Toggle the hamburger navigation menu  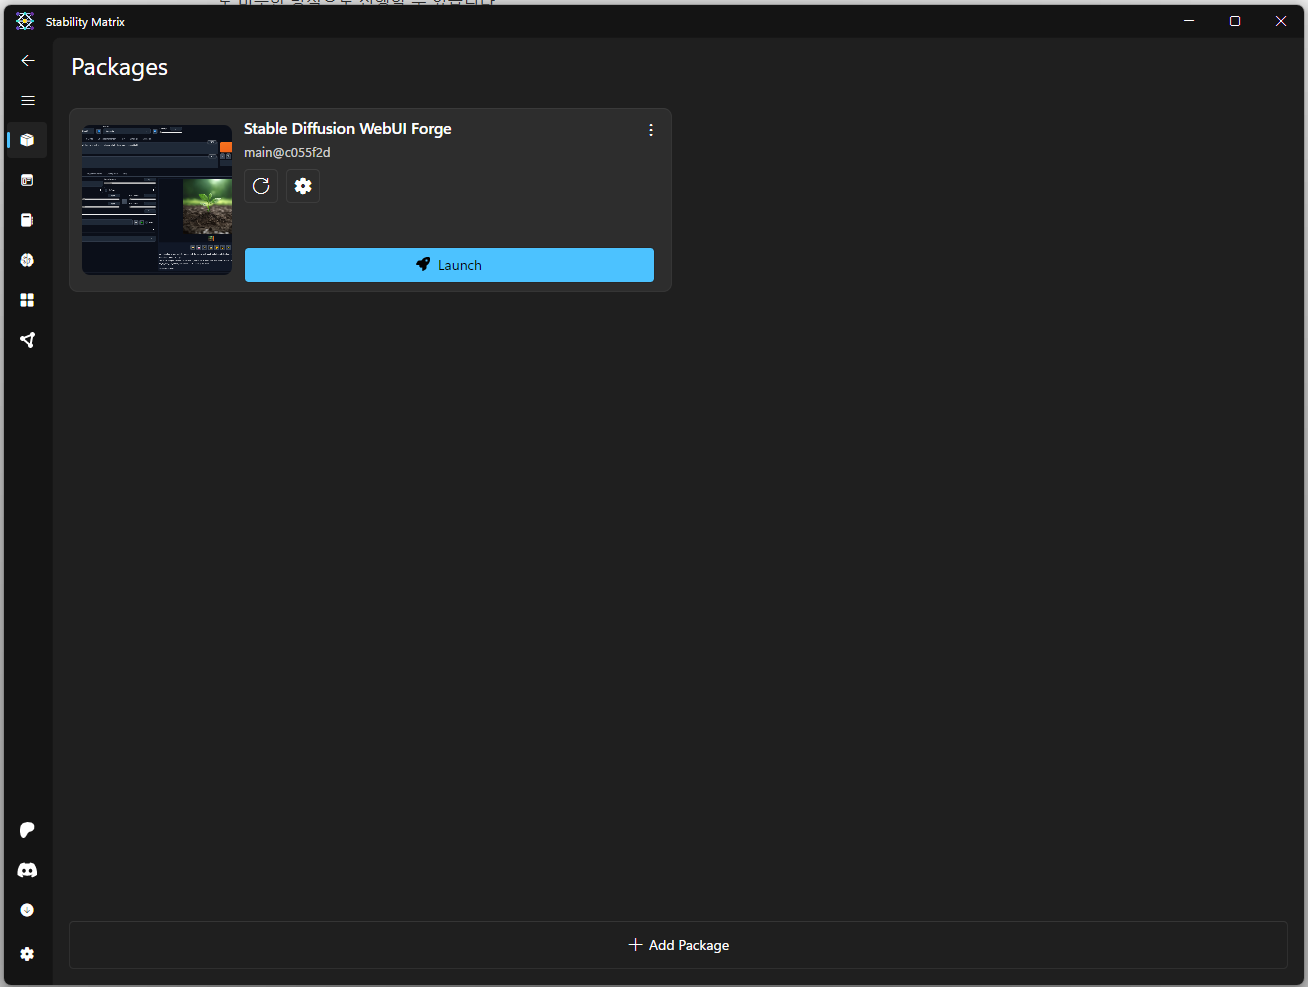[x=28, y=100]
